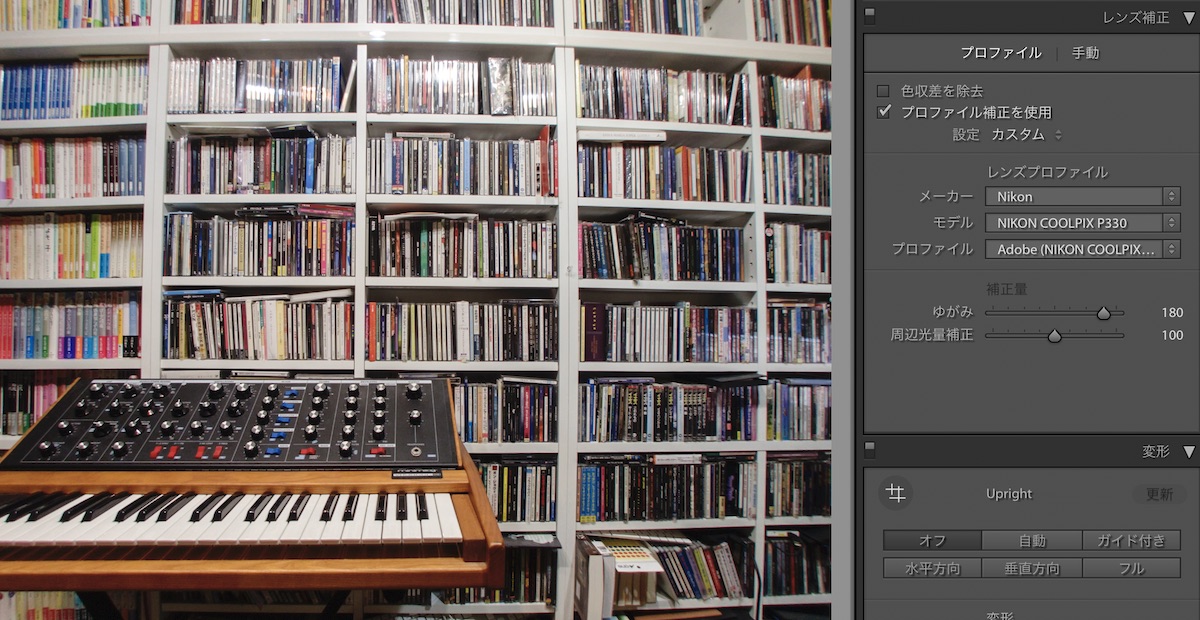1200x620 pixels.
Task: Collapse the レンズ補正 panel triangle
Action: (1188, 17)
